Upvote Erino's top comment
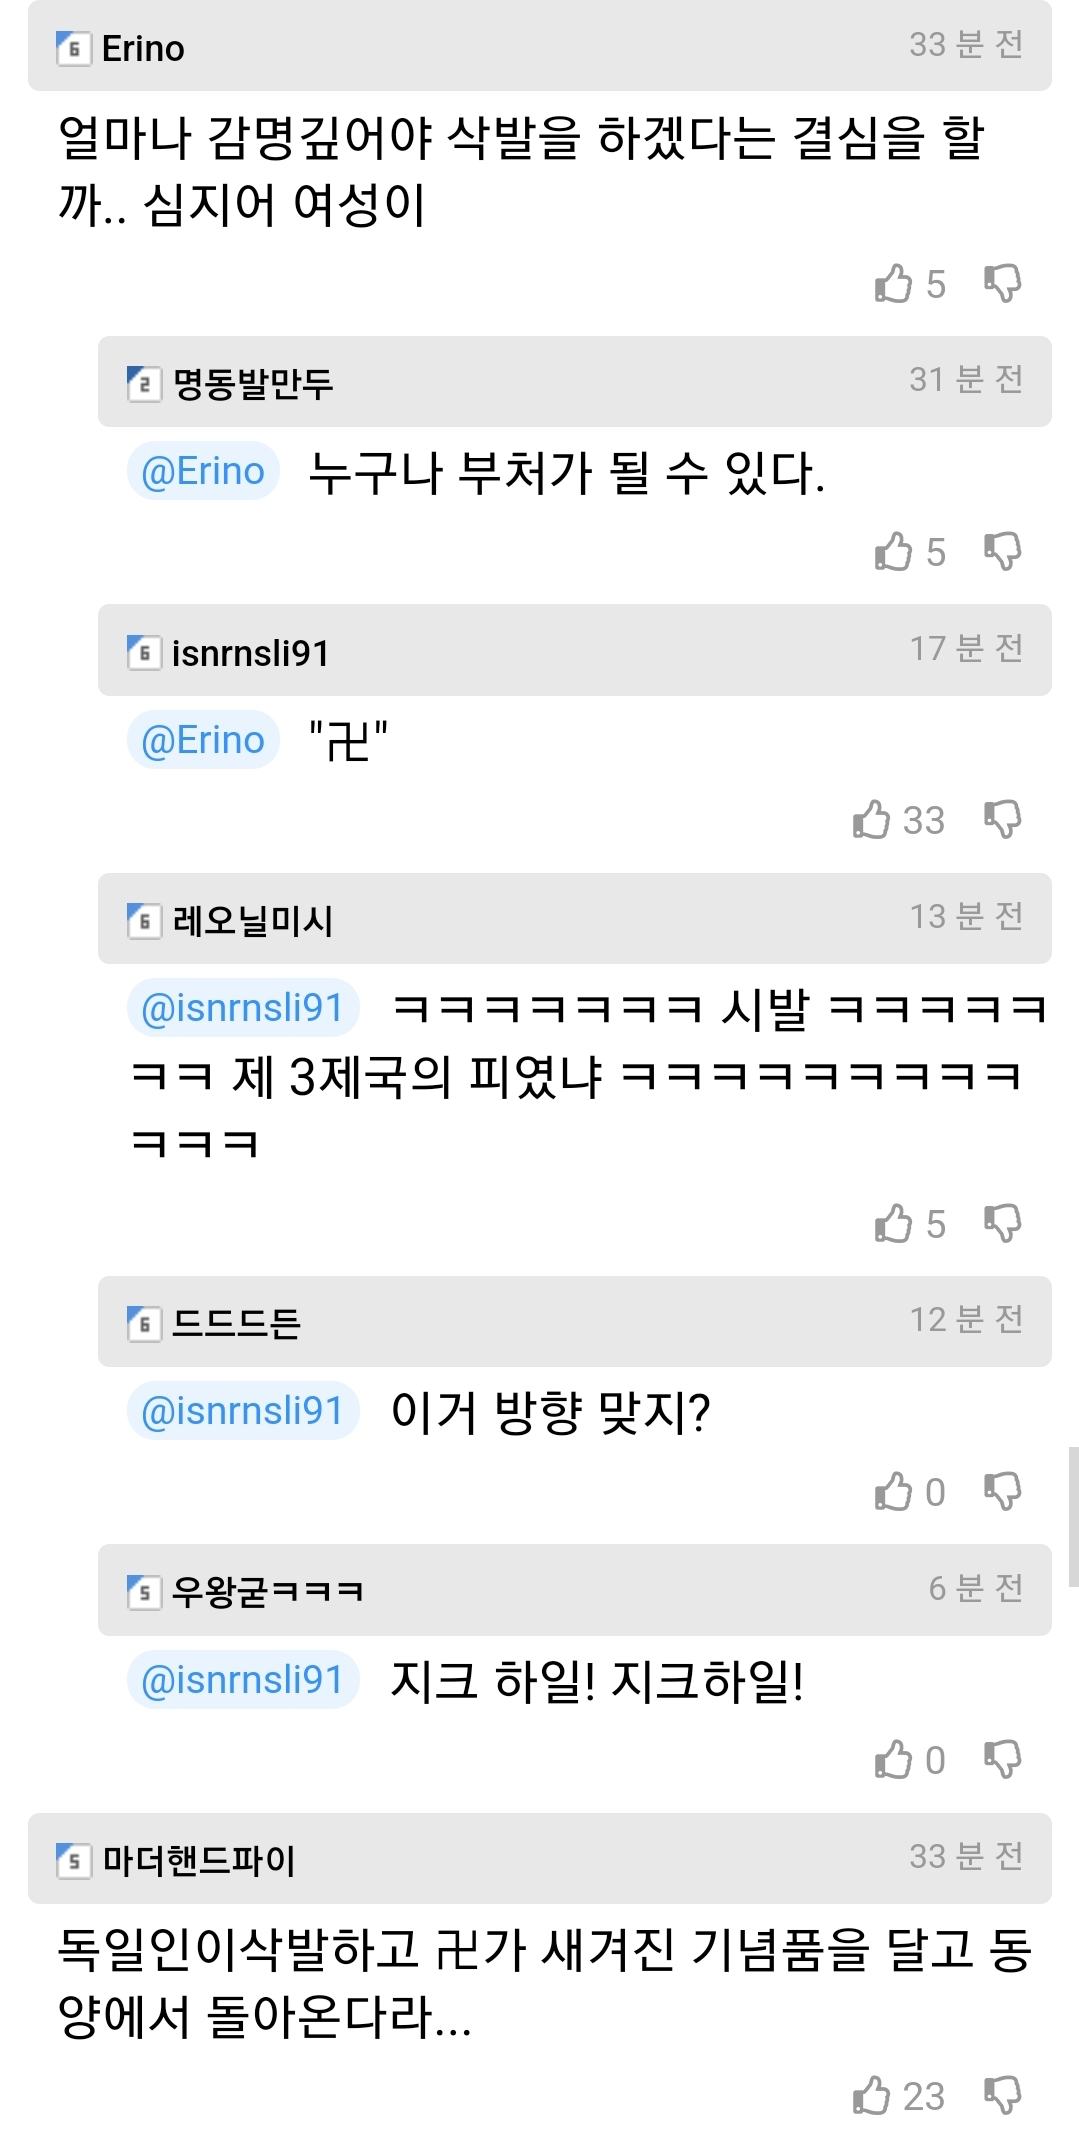 (x=893, y=284)
